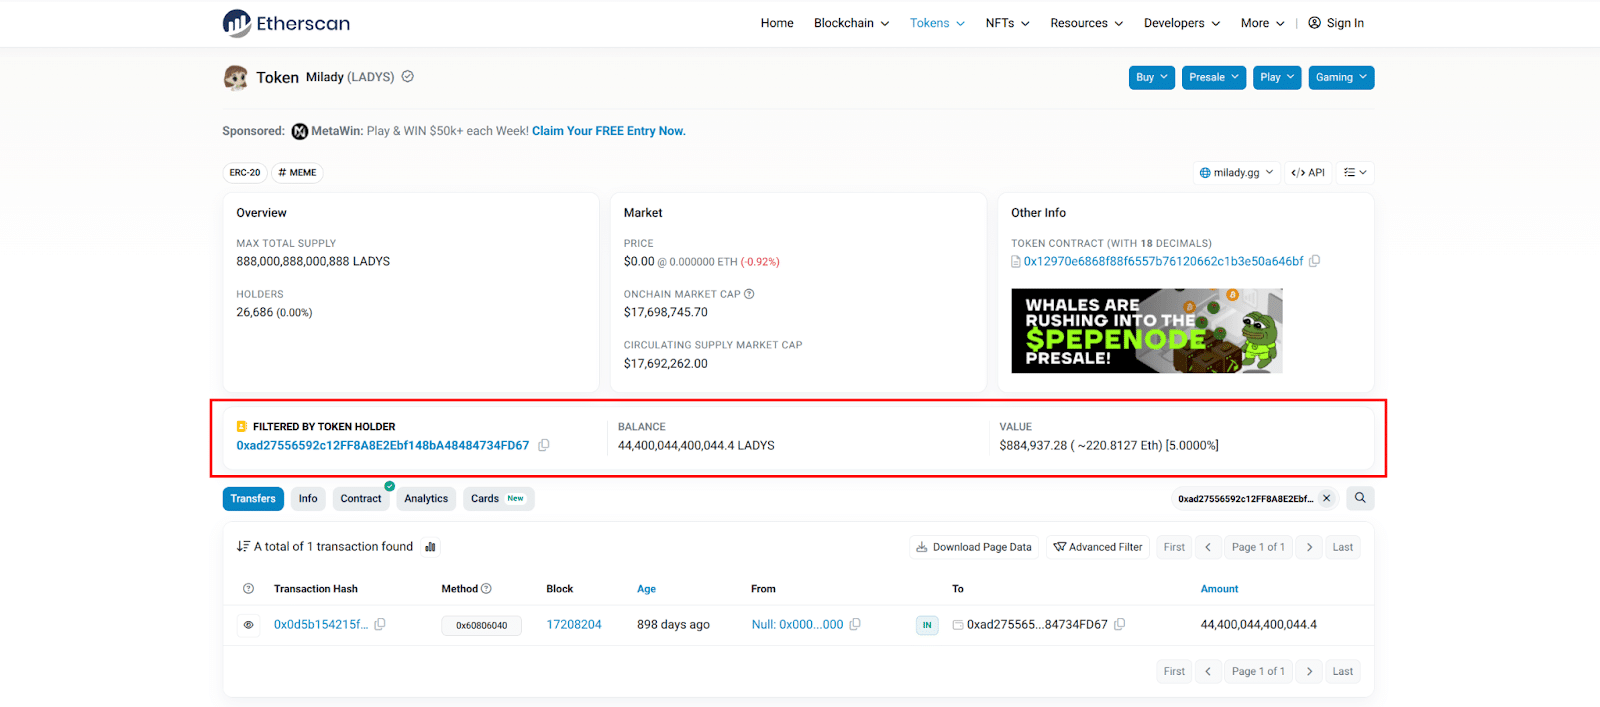Click the # MEME tag
This screenshot has height=707, width=1600.
click(x=297, y=173)
